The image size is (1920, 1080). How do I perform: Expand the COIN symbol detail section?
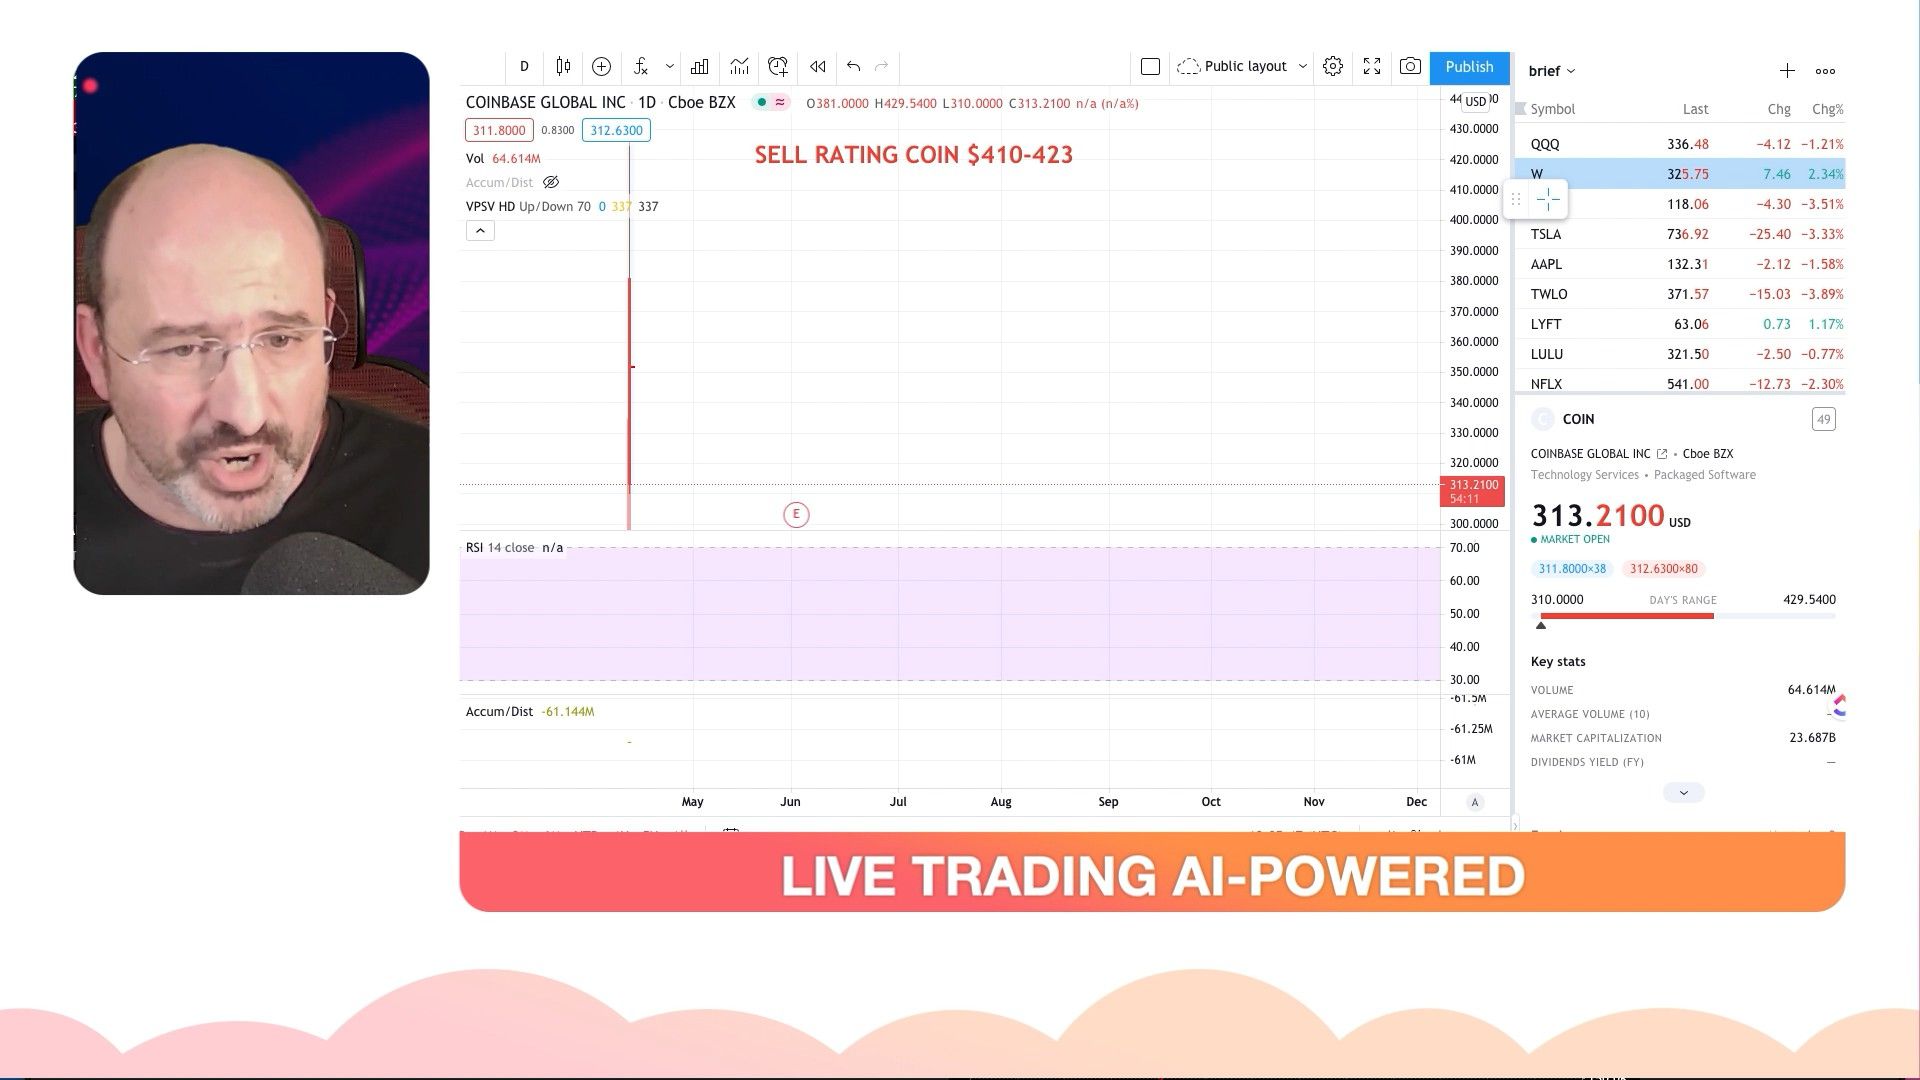[x=1685, y=791]
